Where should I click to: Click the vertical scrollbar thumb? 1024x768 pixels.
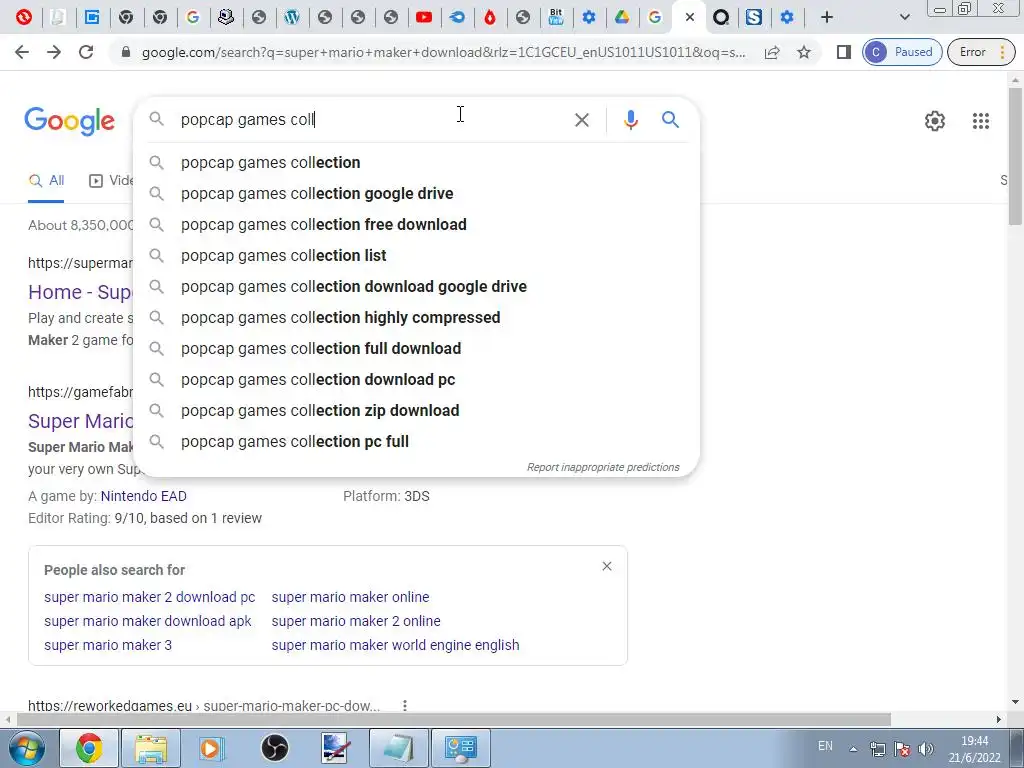pyautogui.click(x=1015, y=155)
